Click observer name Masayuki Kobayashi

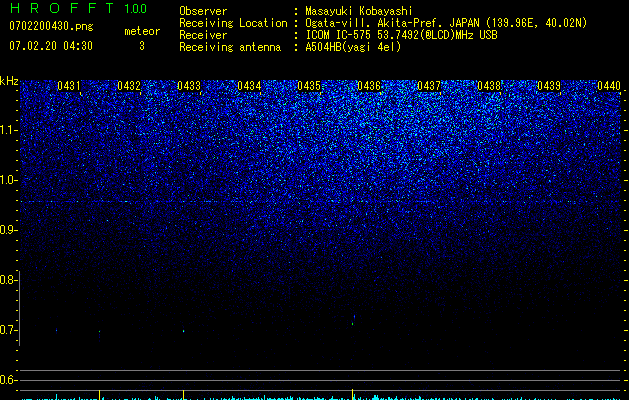[359, 11]
